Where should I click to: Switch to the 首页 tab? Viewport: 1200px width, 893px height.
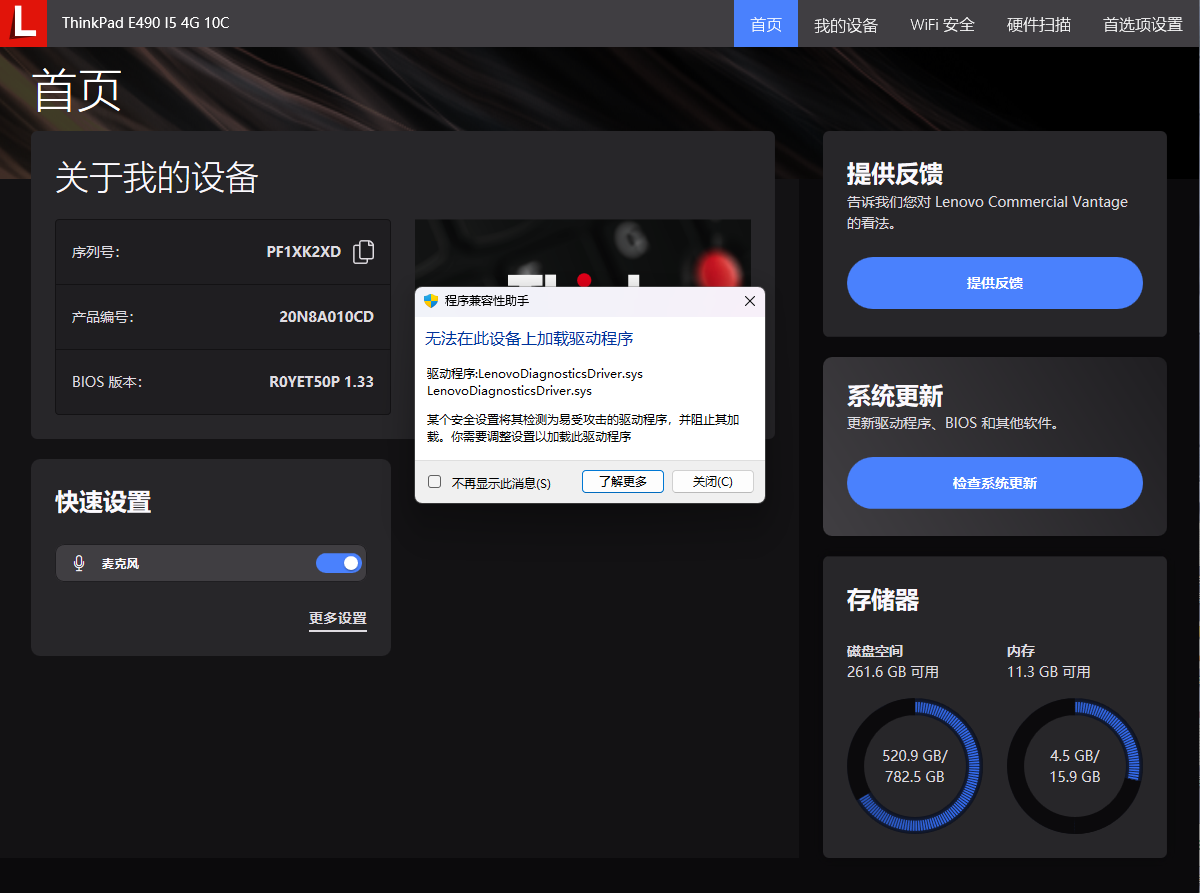pos(766,24)
